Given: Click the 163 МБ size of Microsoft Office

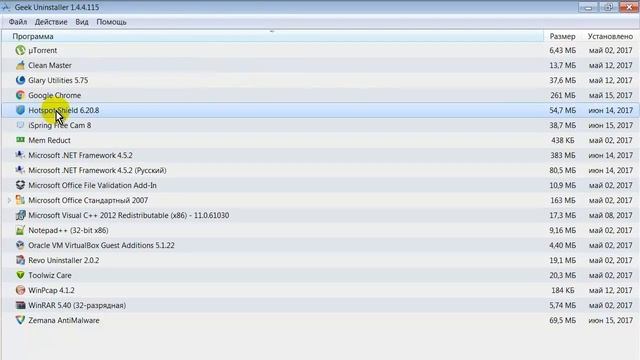Looking at the screenshot, I should click(562, 200).
